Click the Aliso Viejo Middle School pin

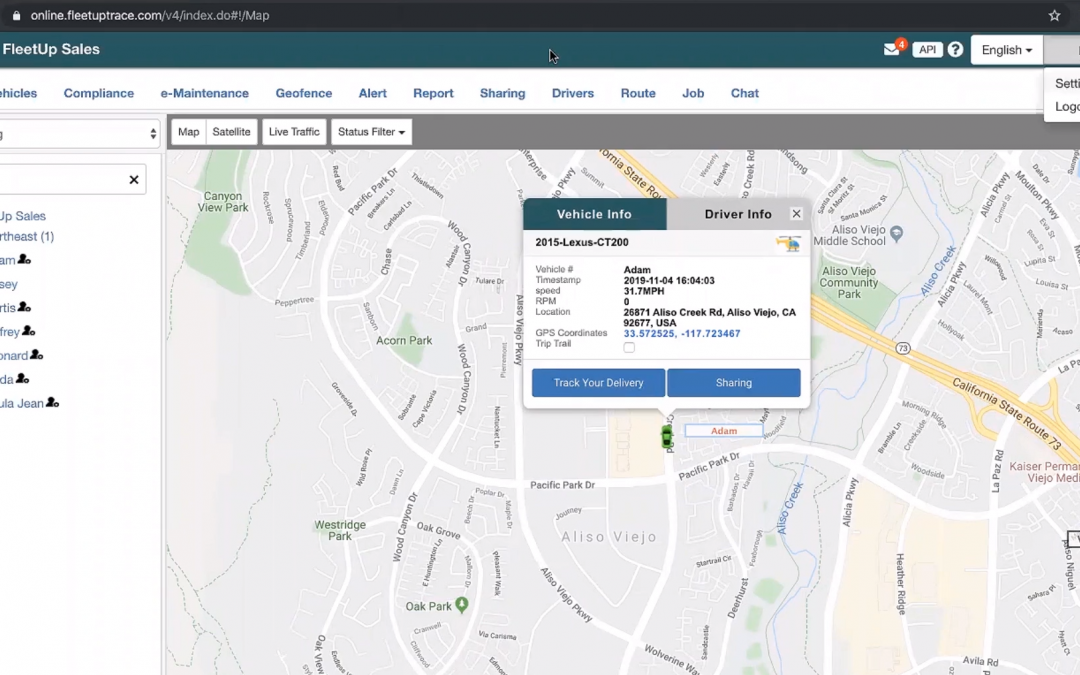[896, 233]
